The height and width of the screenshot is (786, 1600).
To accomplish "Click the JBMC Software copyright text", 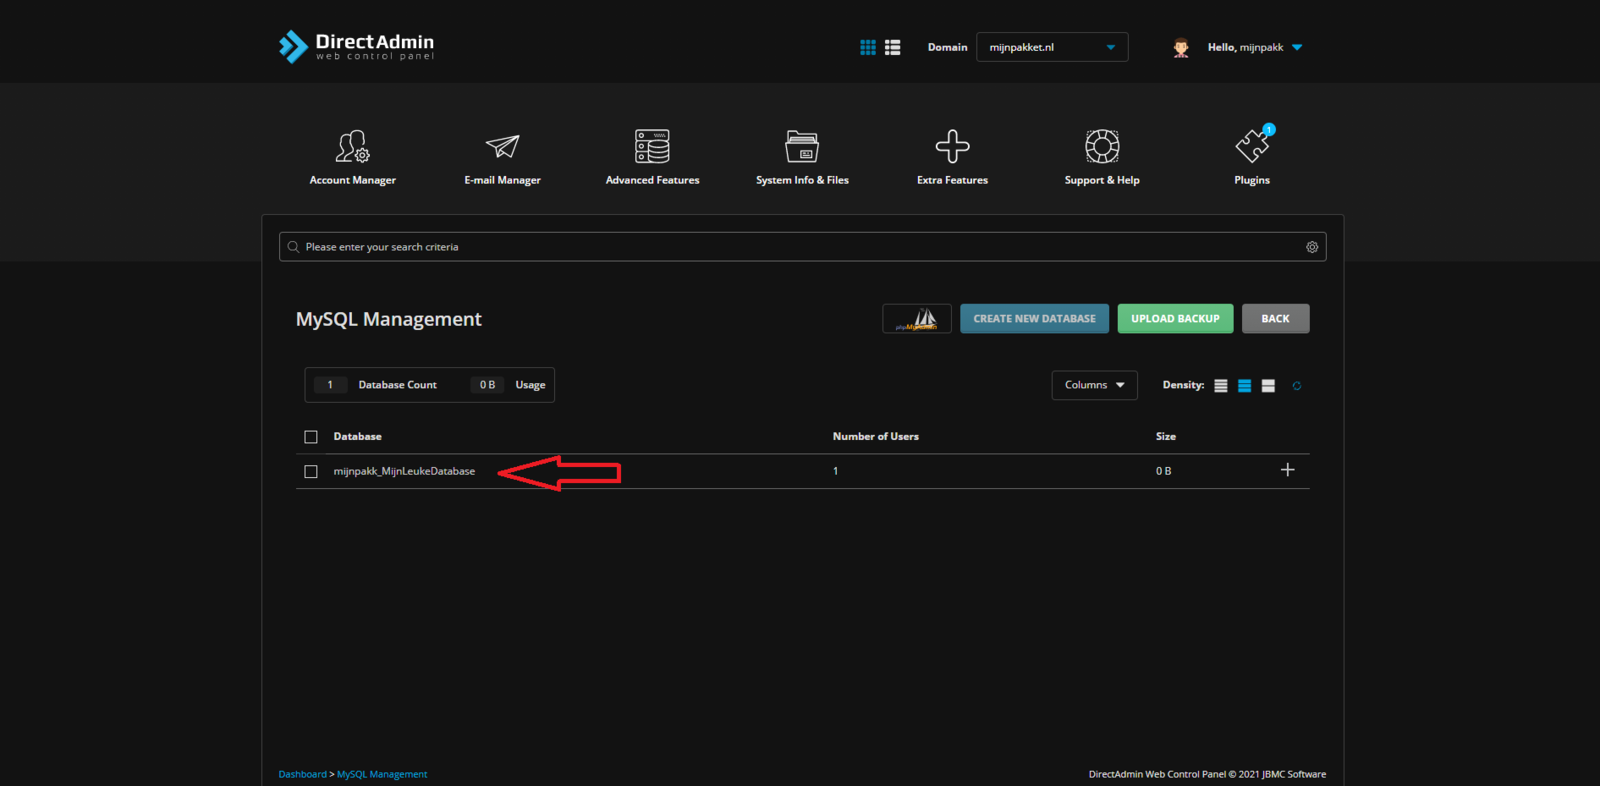I will [x=1207, y=774].
